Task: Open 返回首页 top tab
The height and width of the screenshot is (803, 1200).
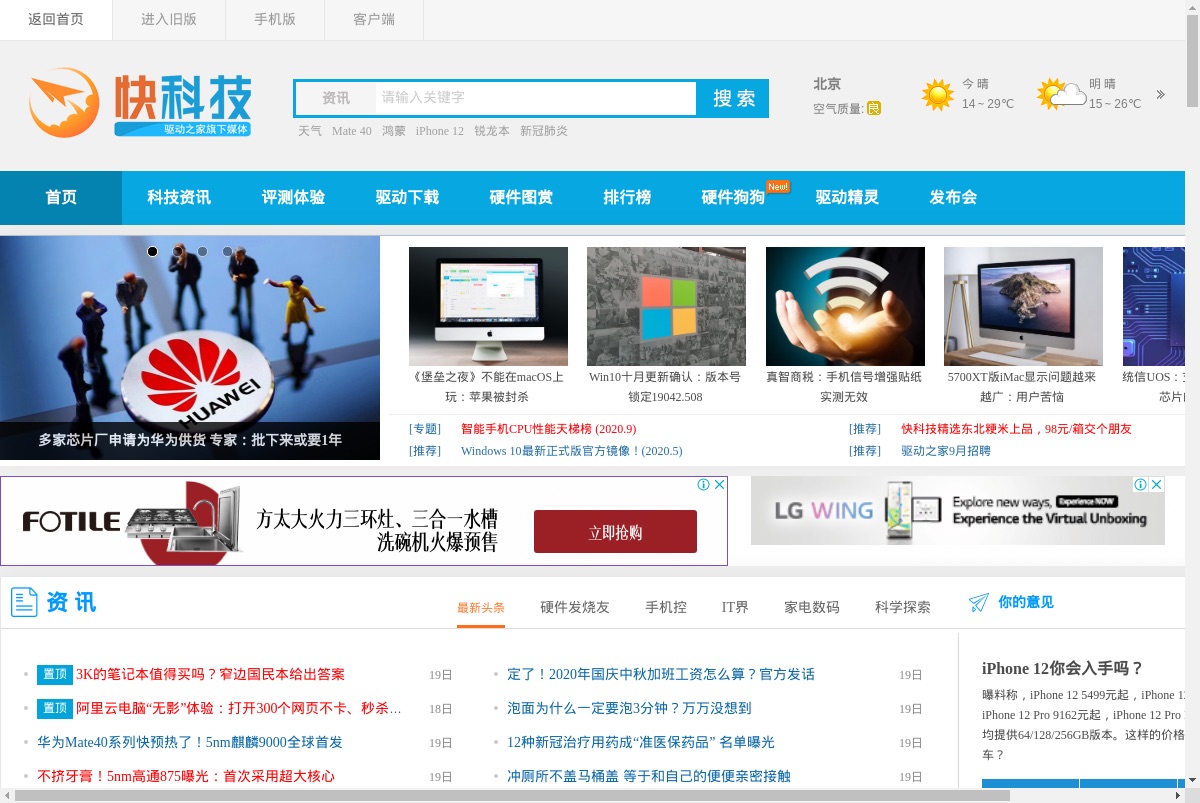Action: point(56,19)
